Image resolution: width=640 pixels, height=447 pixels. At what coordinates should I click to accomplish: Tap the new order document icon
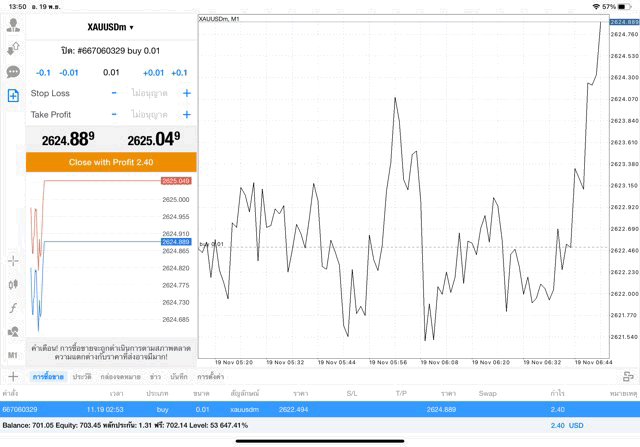(x=13, y=96)
